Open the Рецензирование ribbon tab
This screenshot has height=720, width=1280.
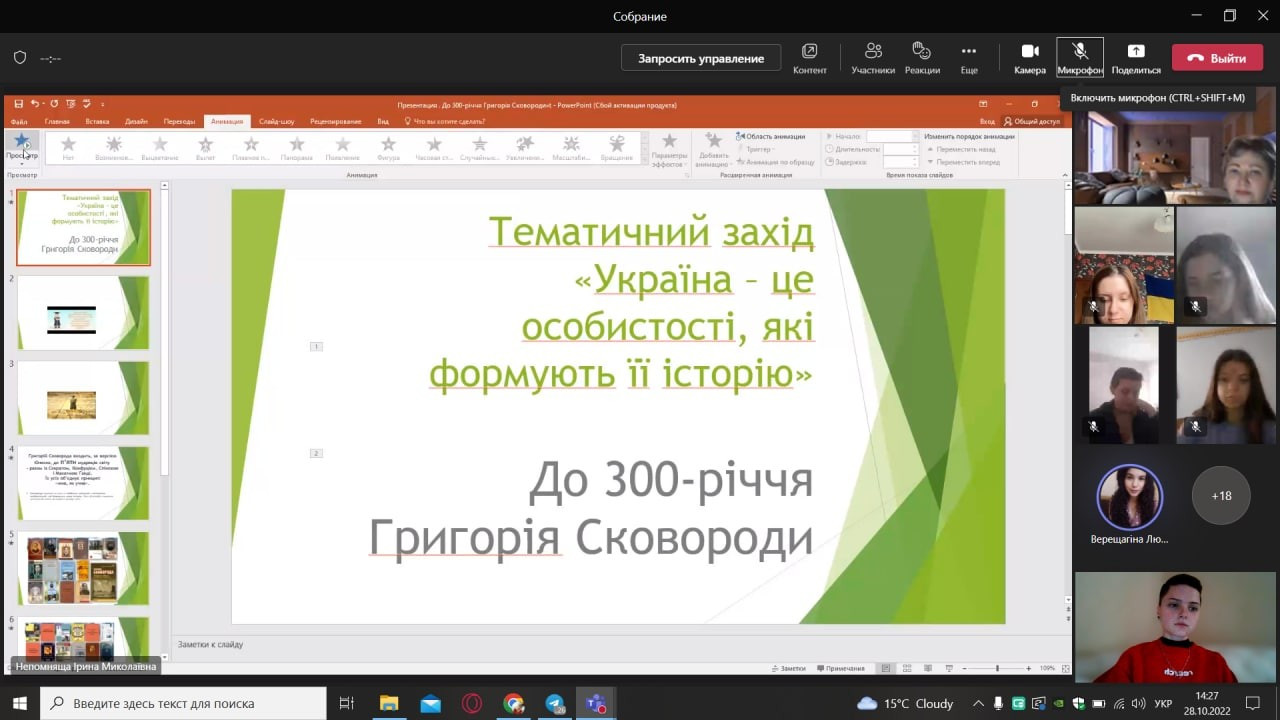click(x=336, y=121)
